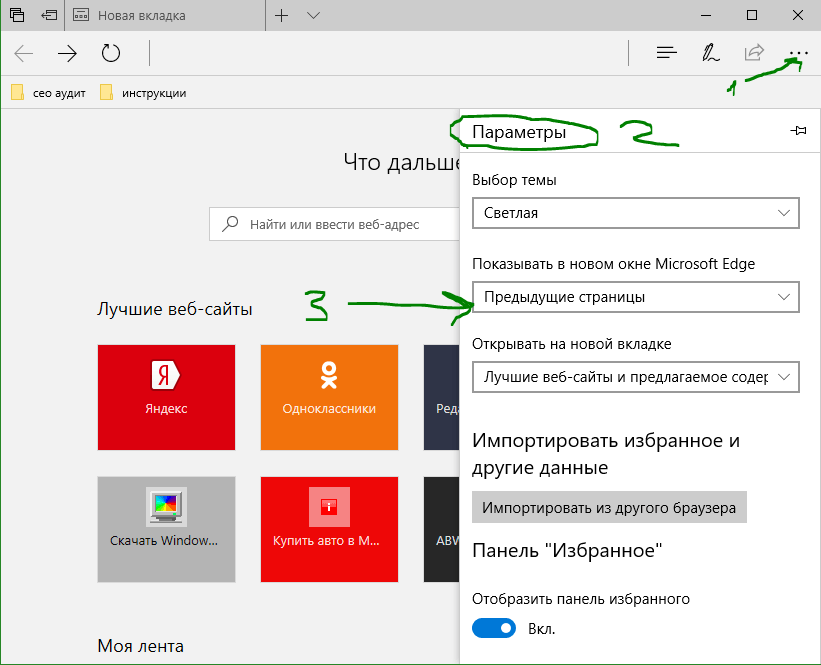Screen dimensions: 821x665
Task: Click the Share icon in toolbar
Action: click(x=755, y=52)
